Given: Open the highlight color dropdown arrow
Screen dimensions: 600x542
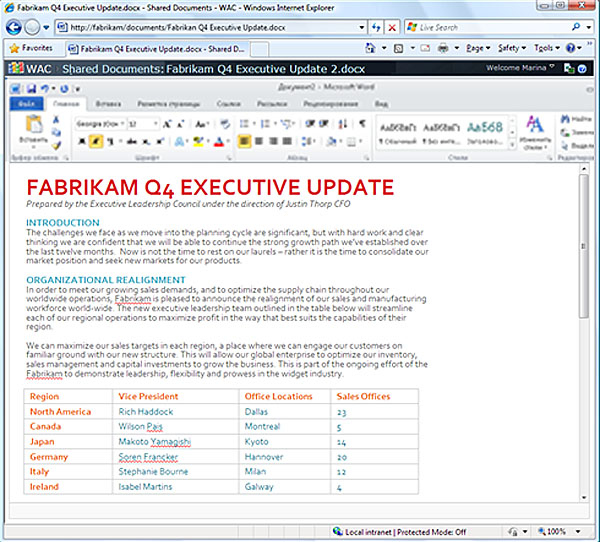Looking at the screenshot, I should (208, 142).
